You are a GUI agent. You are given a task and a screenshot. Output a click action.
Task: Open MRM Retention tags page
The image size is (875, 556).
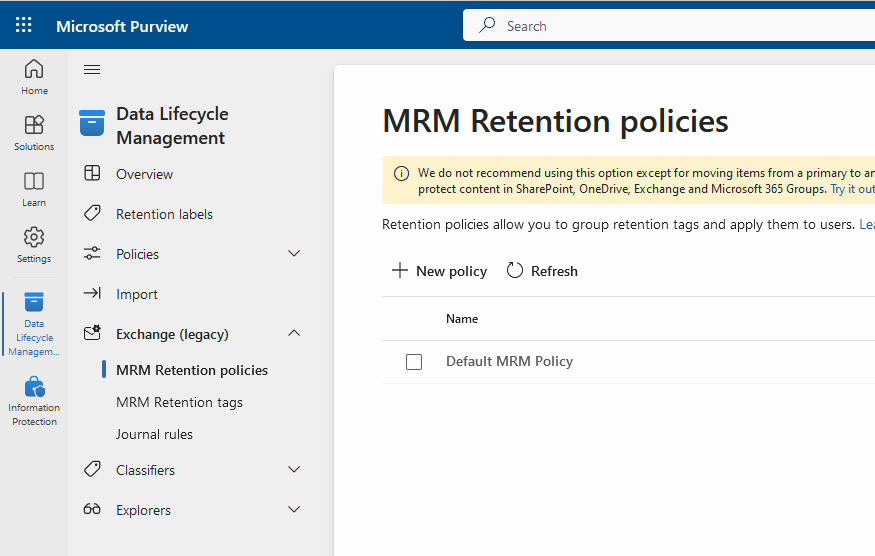[179, 402]
